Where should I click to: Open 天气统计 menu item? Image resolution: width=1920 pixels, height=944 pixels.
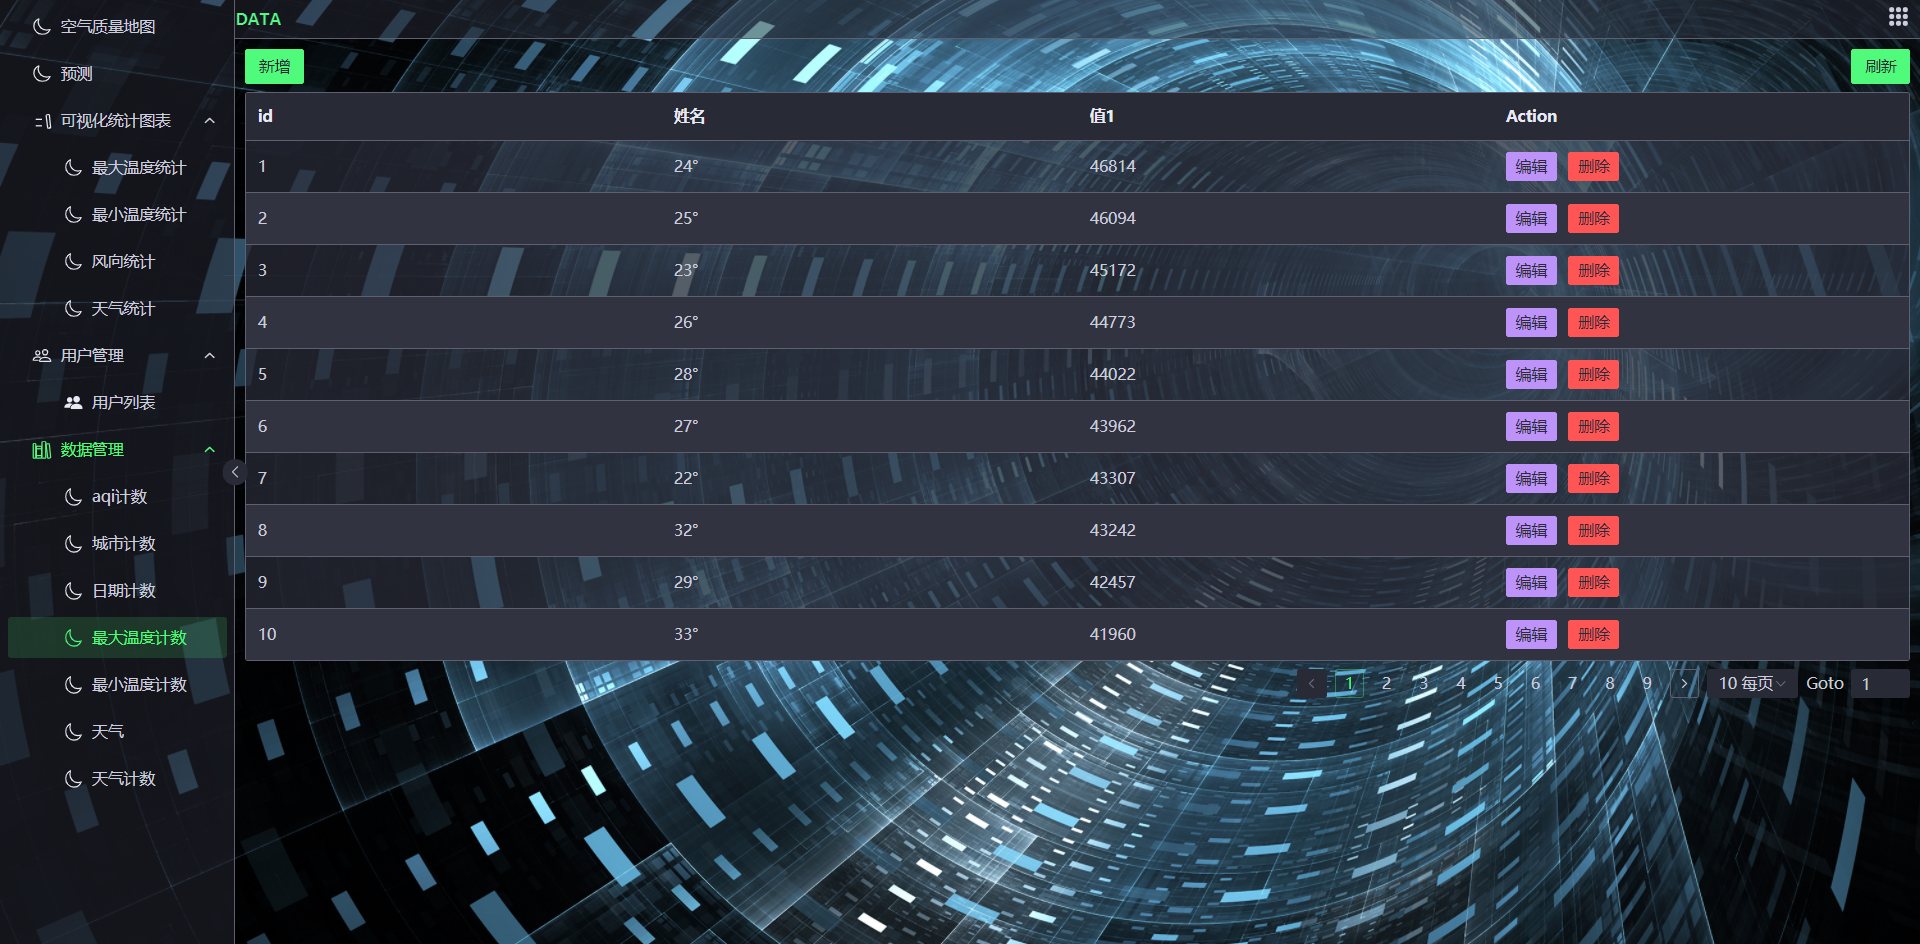tap(117, 308)
